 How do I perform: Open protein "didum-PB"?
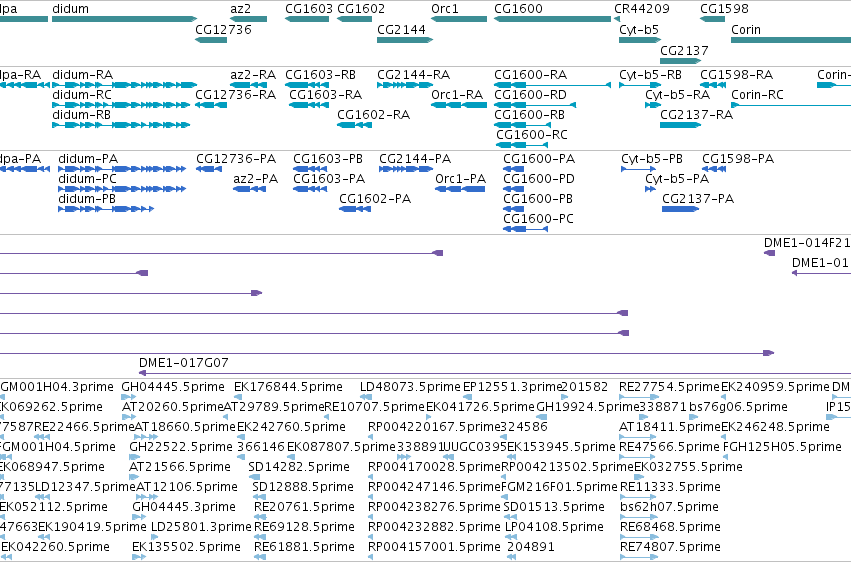tap(106, 209)
